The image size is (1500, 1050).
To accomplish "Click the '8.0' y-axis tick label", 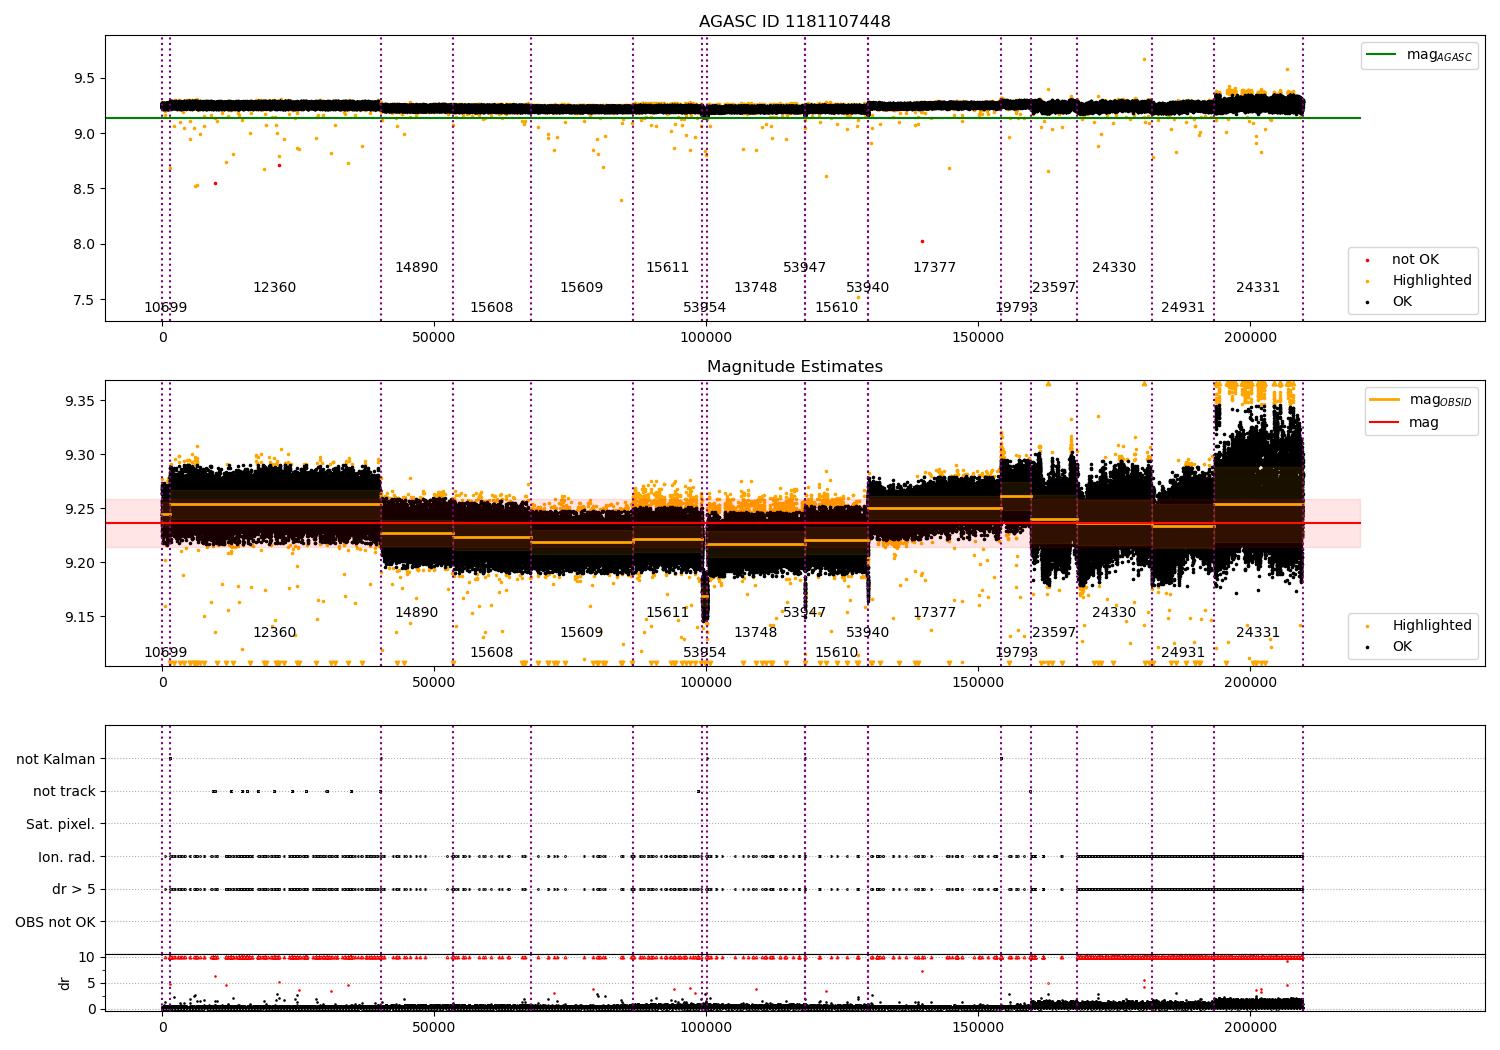I will 84,245.
